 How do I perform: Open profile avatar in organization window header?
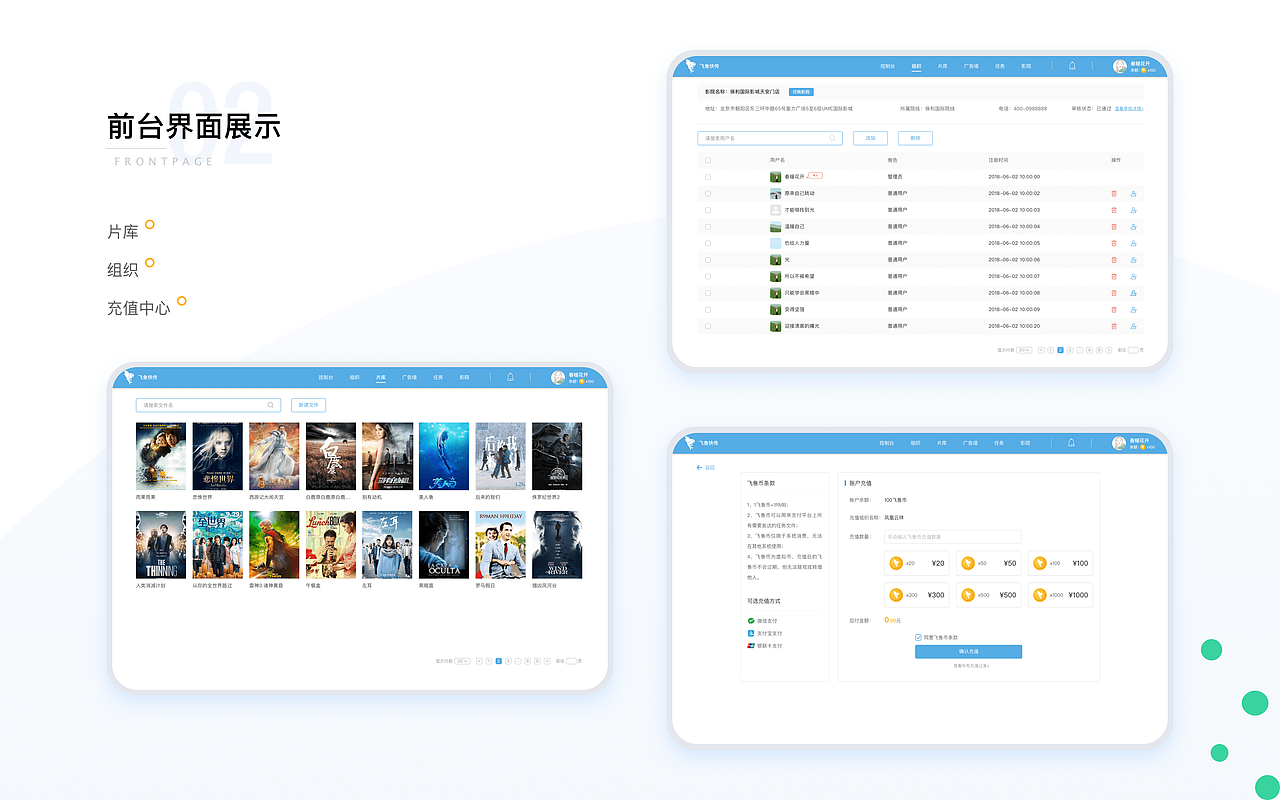pyautogui.click(x=1120, y=66)
